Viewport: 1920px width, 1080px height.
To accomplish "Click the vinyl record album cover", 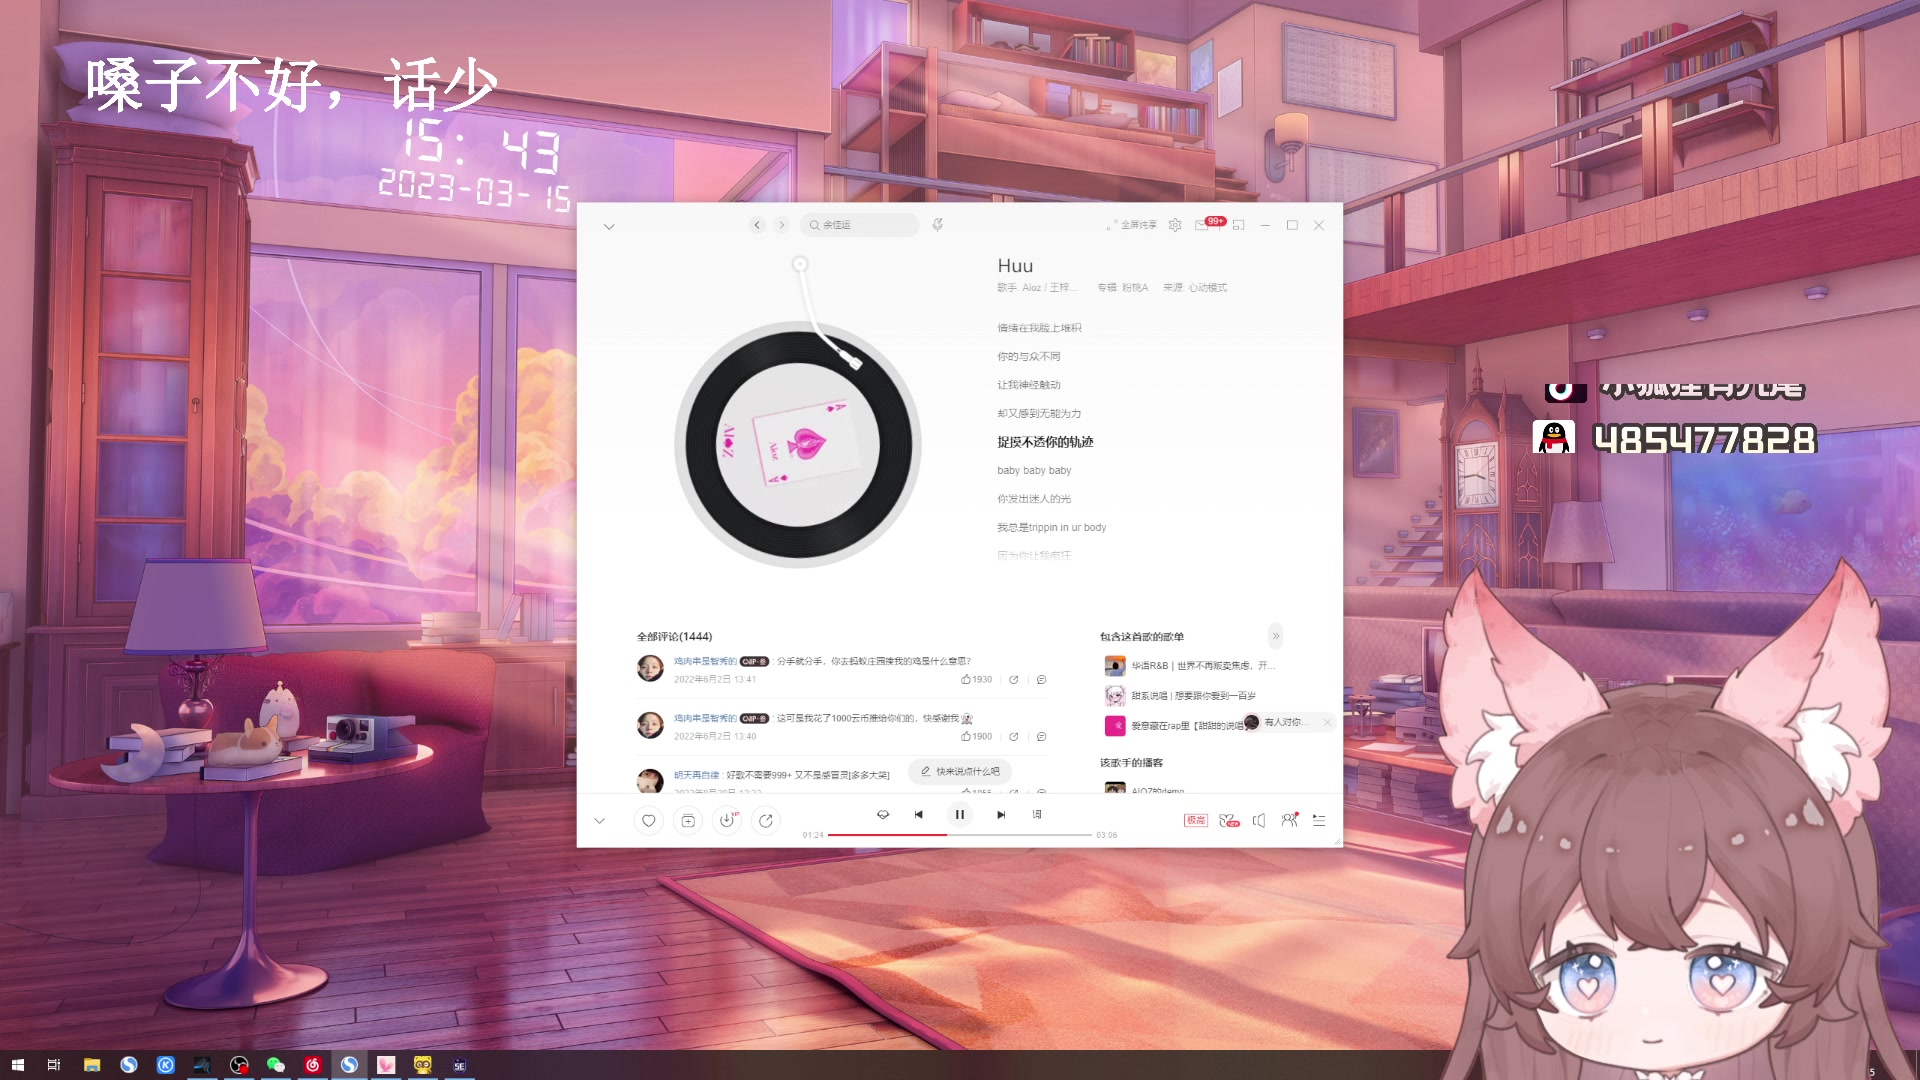I will [797, 445].
